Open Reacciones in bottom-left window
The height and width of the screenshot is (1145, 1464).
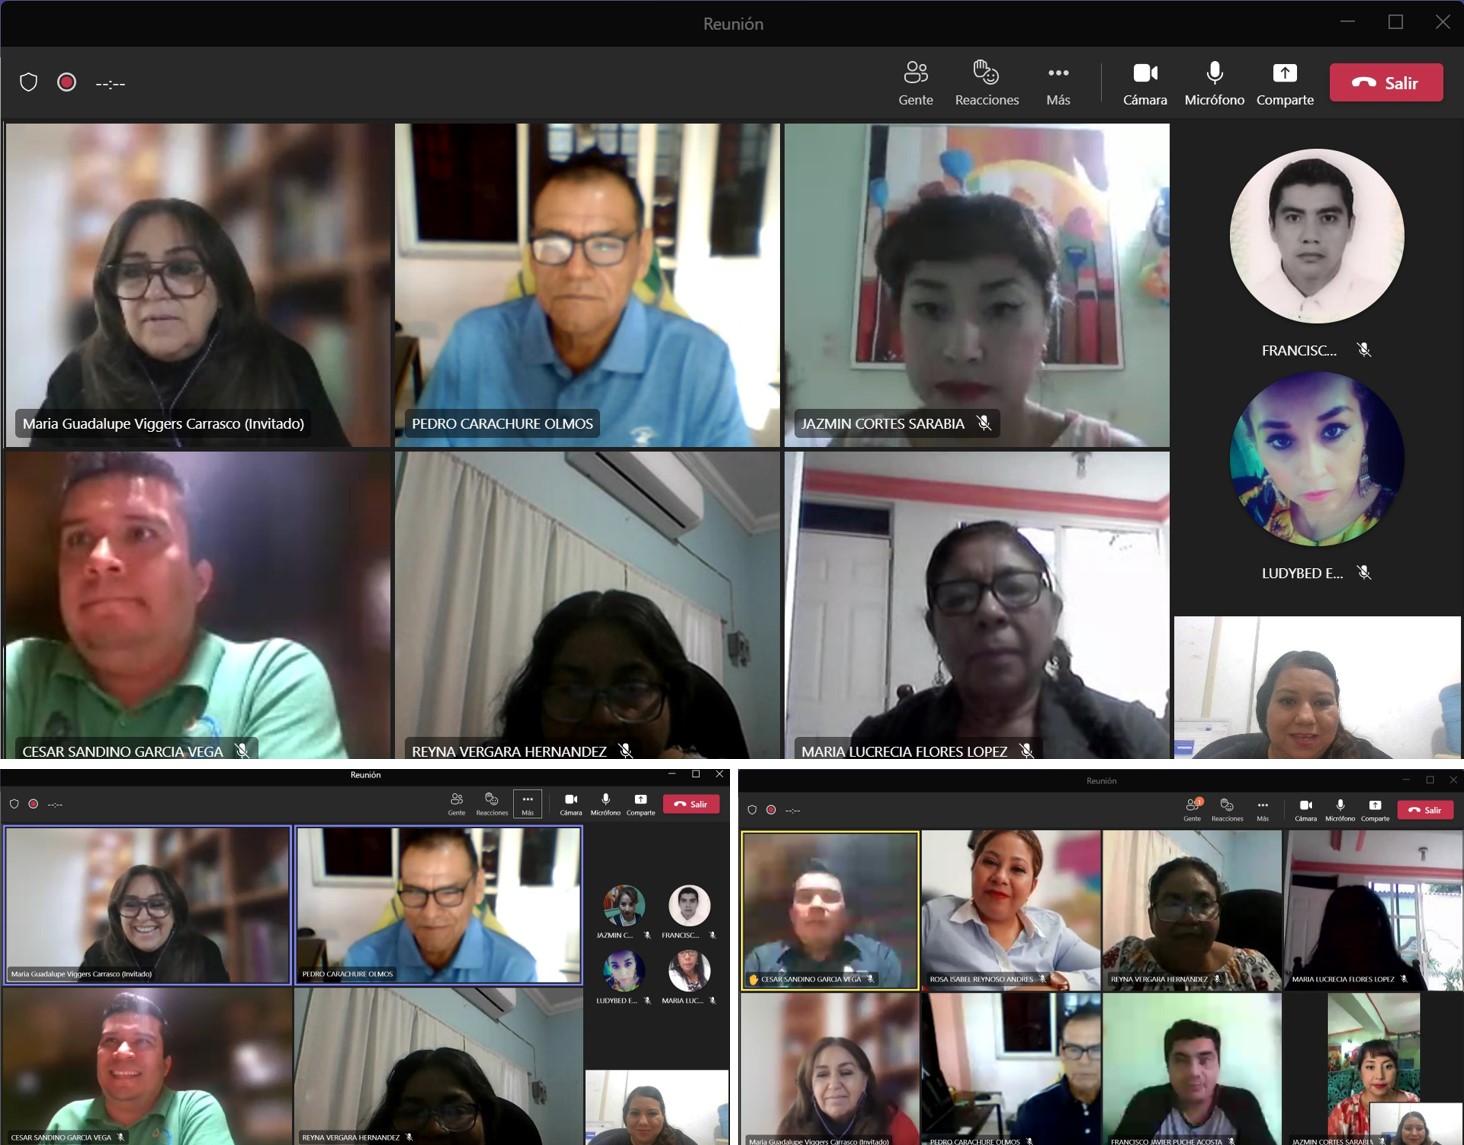click(x=491, y=804)
